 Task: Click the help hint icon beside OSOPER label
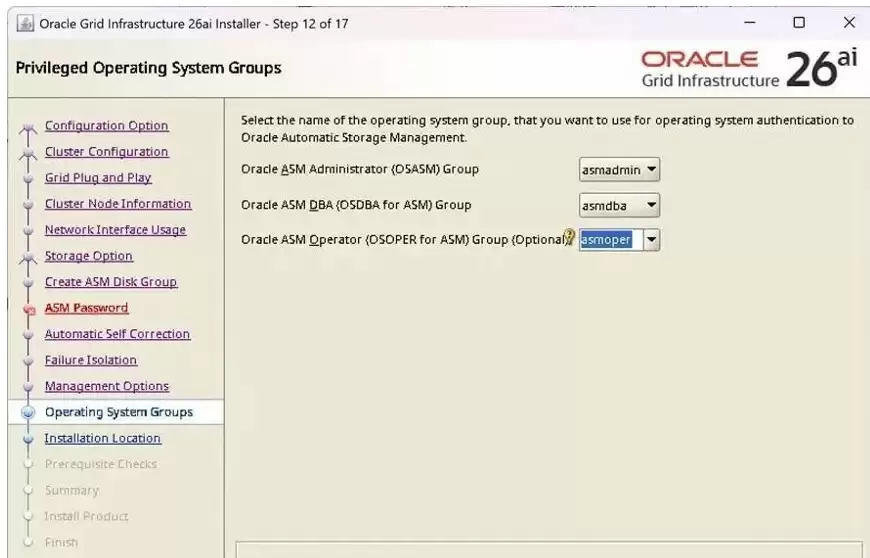[x=569, y=237]
